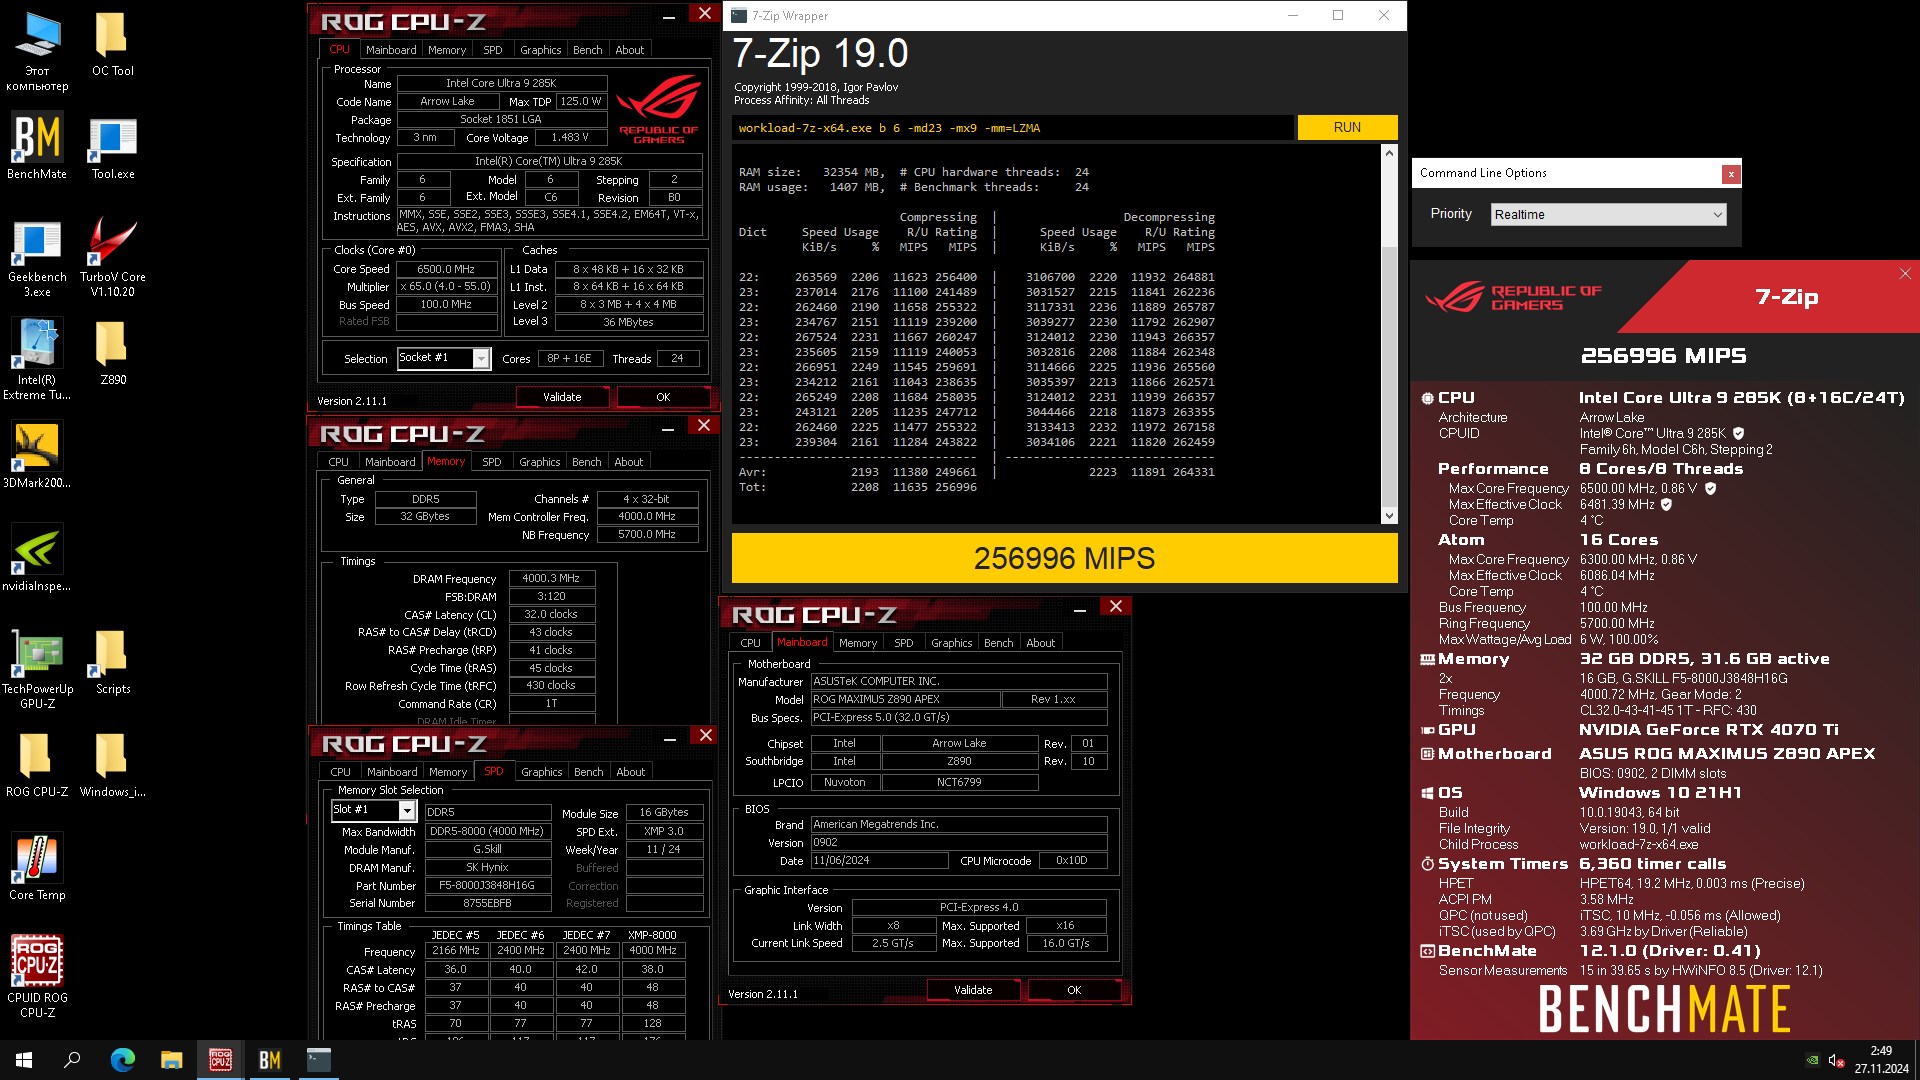Viewport: 1920px width, 1080px height.
Task: Click the yellow RUN button
Action: tap(1347, 127)
